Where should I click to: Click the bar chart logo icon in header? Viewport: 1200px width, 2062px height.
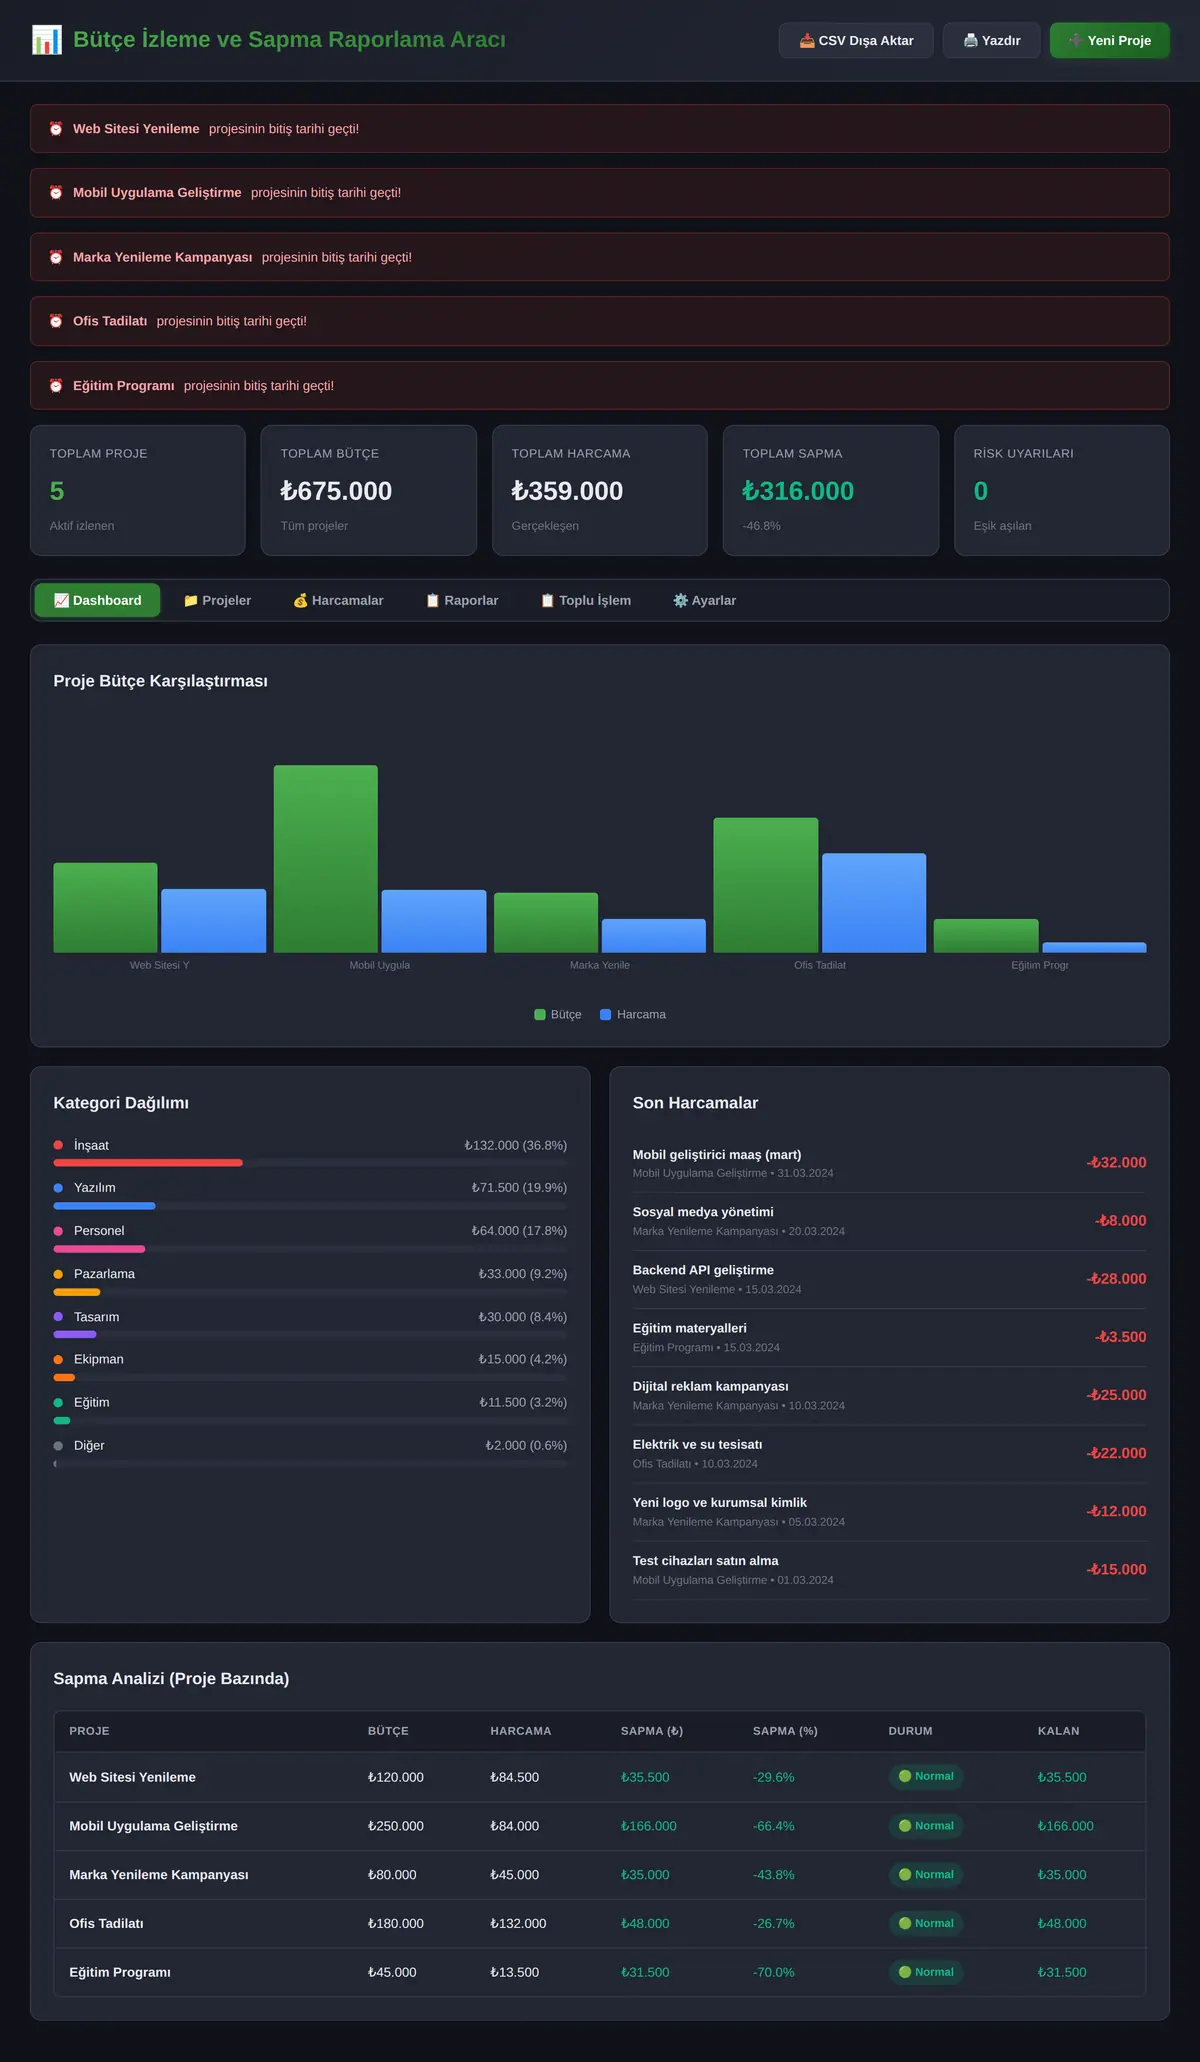pos(47,40)
